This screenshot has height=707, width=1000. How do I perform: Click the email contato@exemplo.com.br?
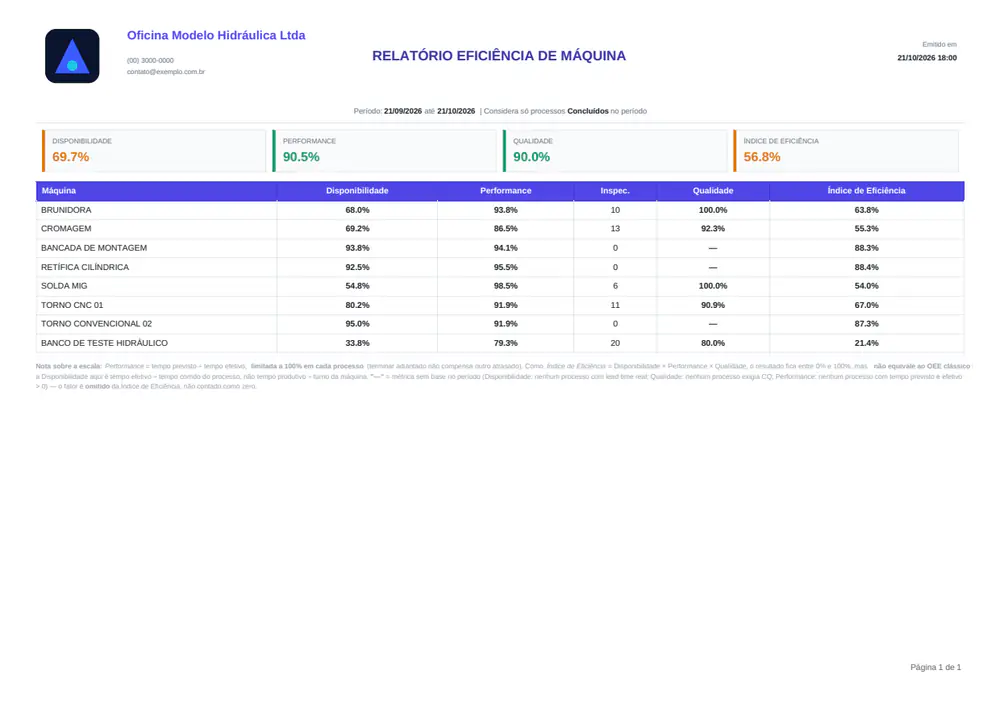[x=166, y=72]
